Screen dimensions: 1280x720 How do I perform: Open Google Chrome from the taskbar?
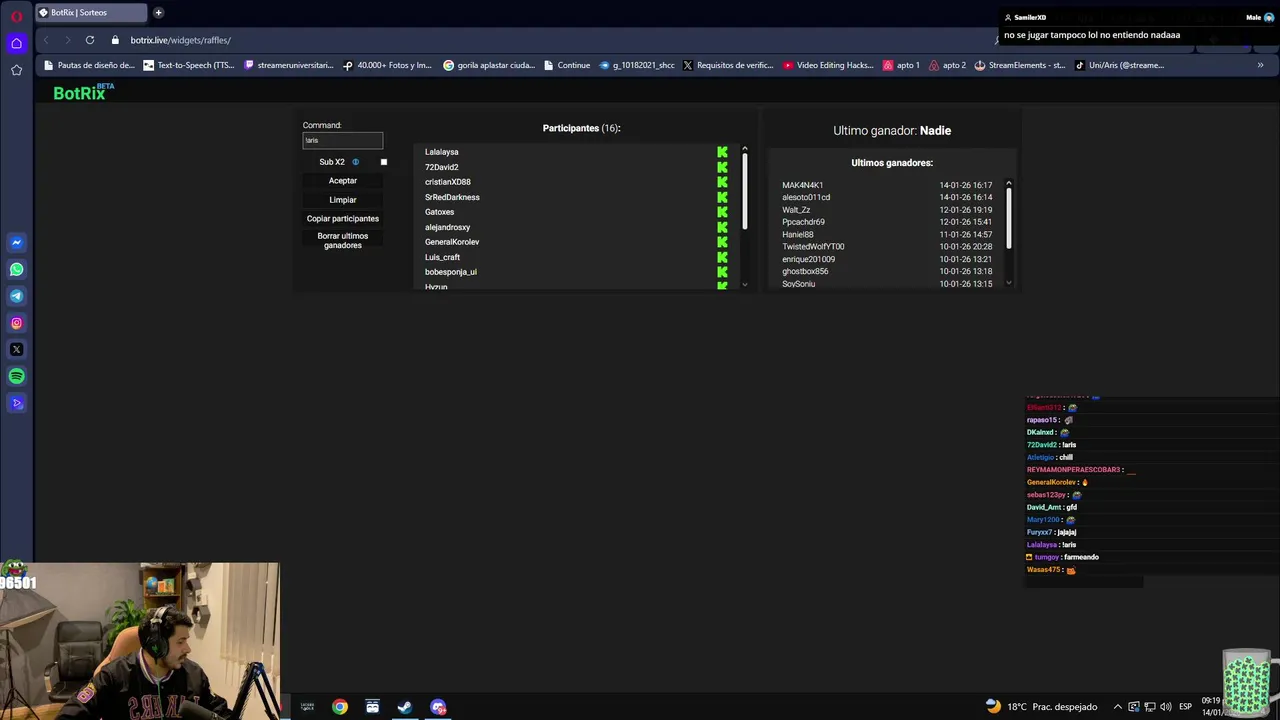pyautogui.click(x=340, y=707)
